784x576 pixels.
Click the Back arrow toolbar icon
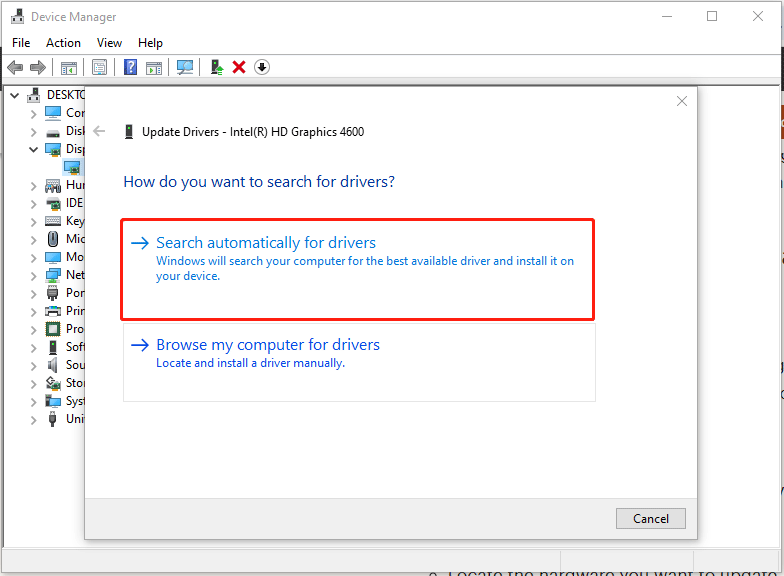16,67
